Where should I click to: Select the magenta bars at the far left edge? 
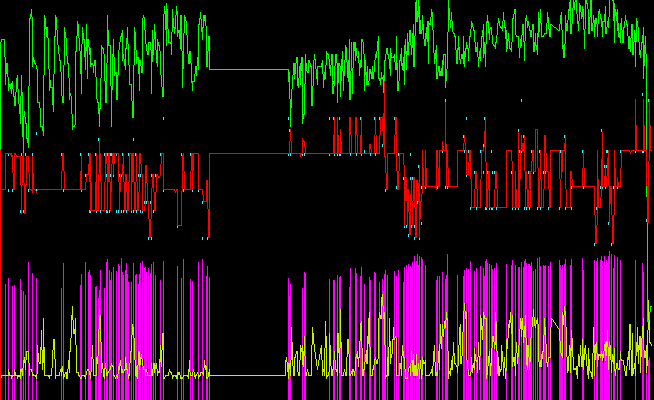[x=10, y=320]
